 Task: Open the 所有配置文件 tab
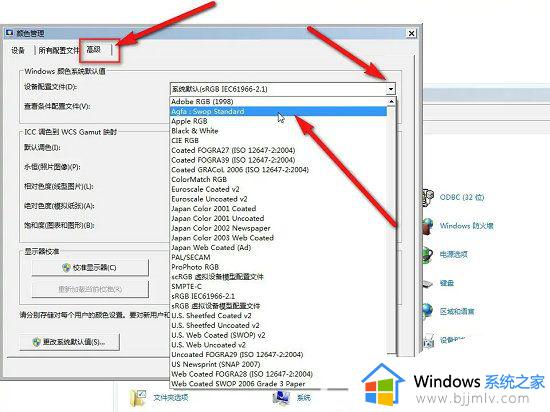(59, 50)
